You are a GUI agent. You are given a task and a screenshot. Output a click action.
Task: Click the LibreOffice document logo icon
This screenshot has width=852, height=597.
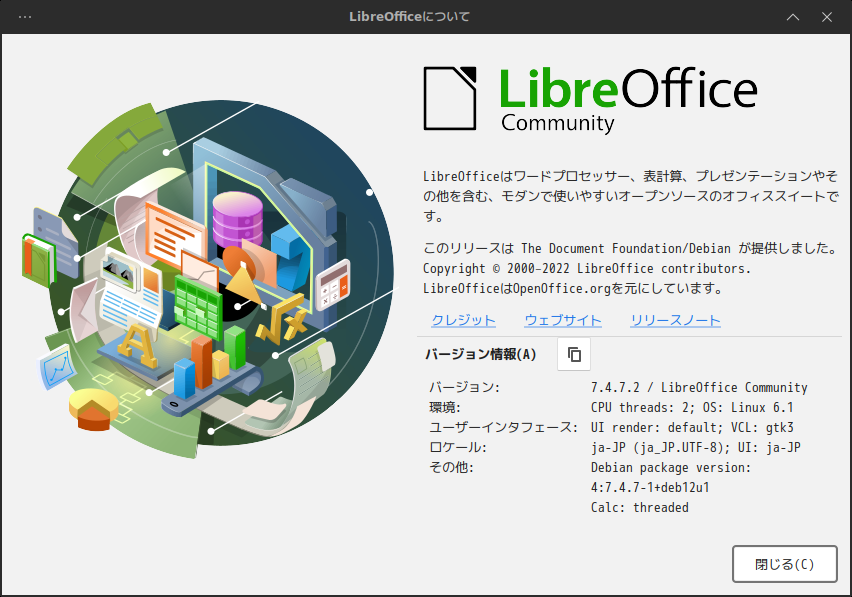click(x=450, y=98)
